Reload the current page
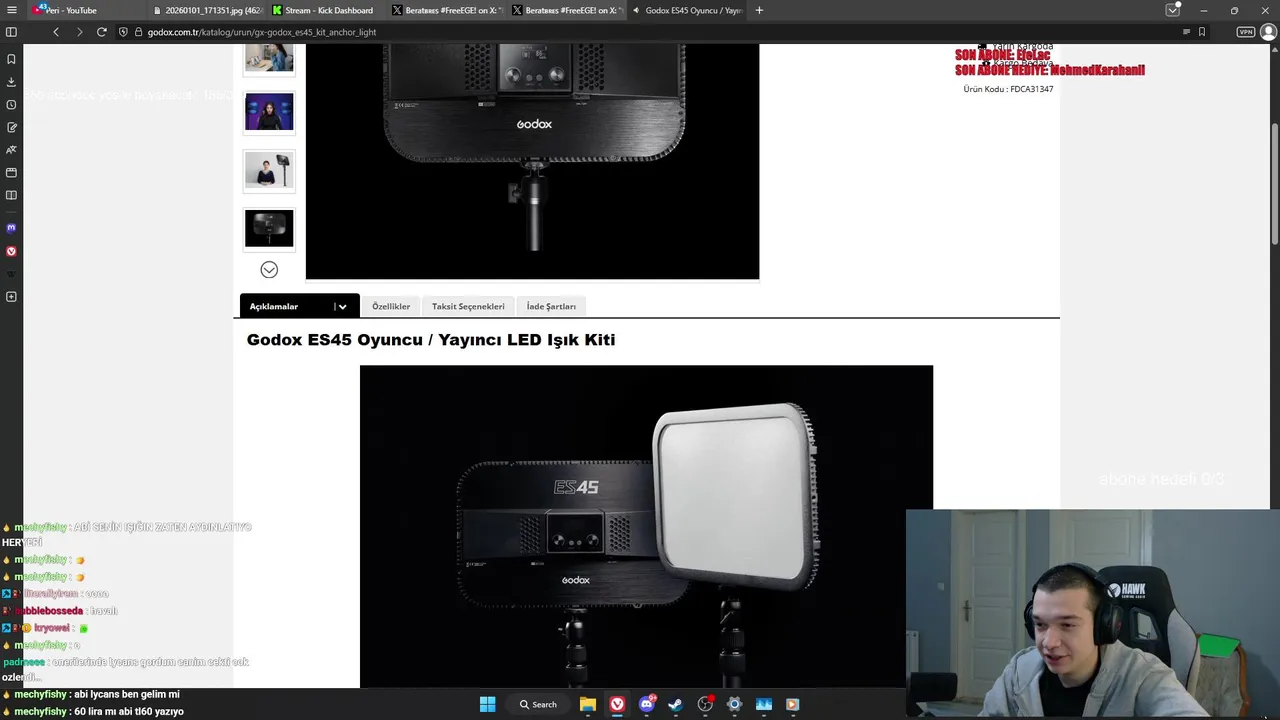 pos(101,32)
